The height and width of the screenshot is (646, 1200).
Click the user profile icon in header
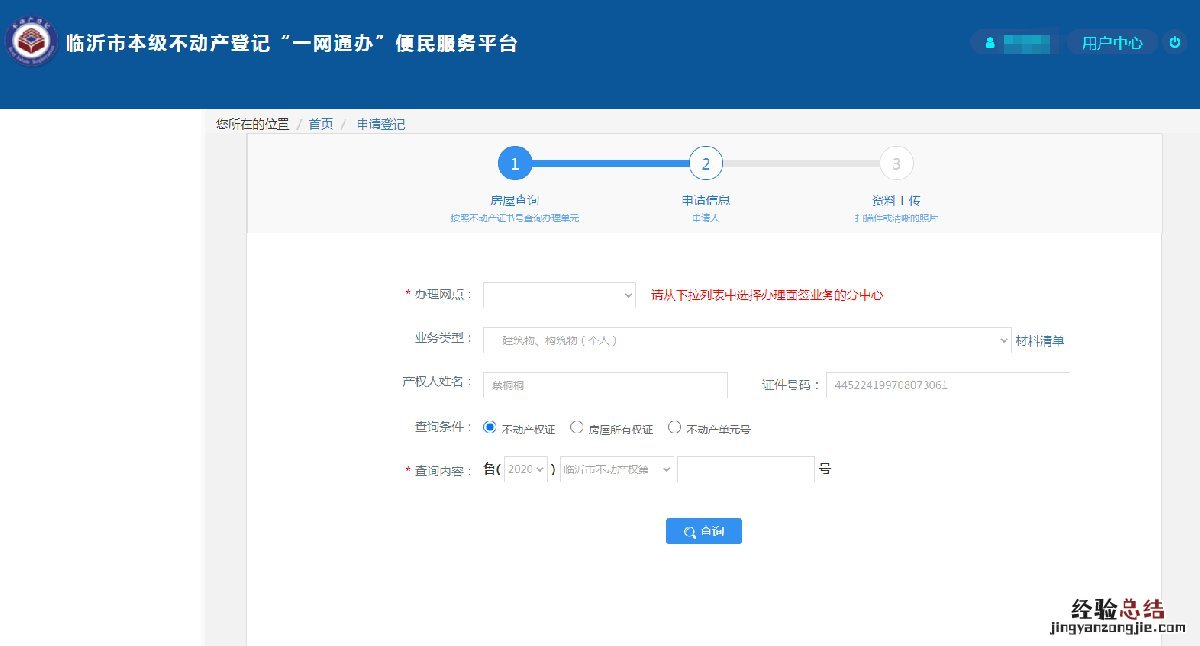990,43
